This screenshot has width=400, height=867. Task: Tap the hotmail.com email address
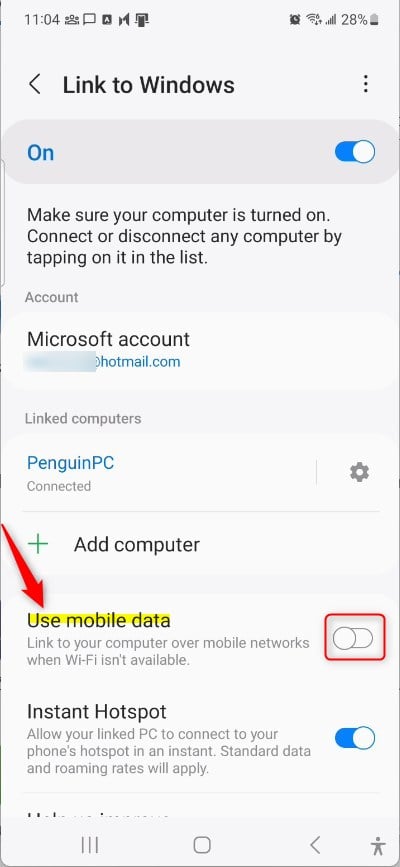pos(103,362)
